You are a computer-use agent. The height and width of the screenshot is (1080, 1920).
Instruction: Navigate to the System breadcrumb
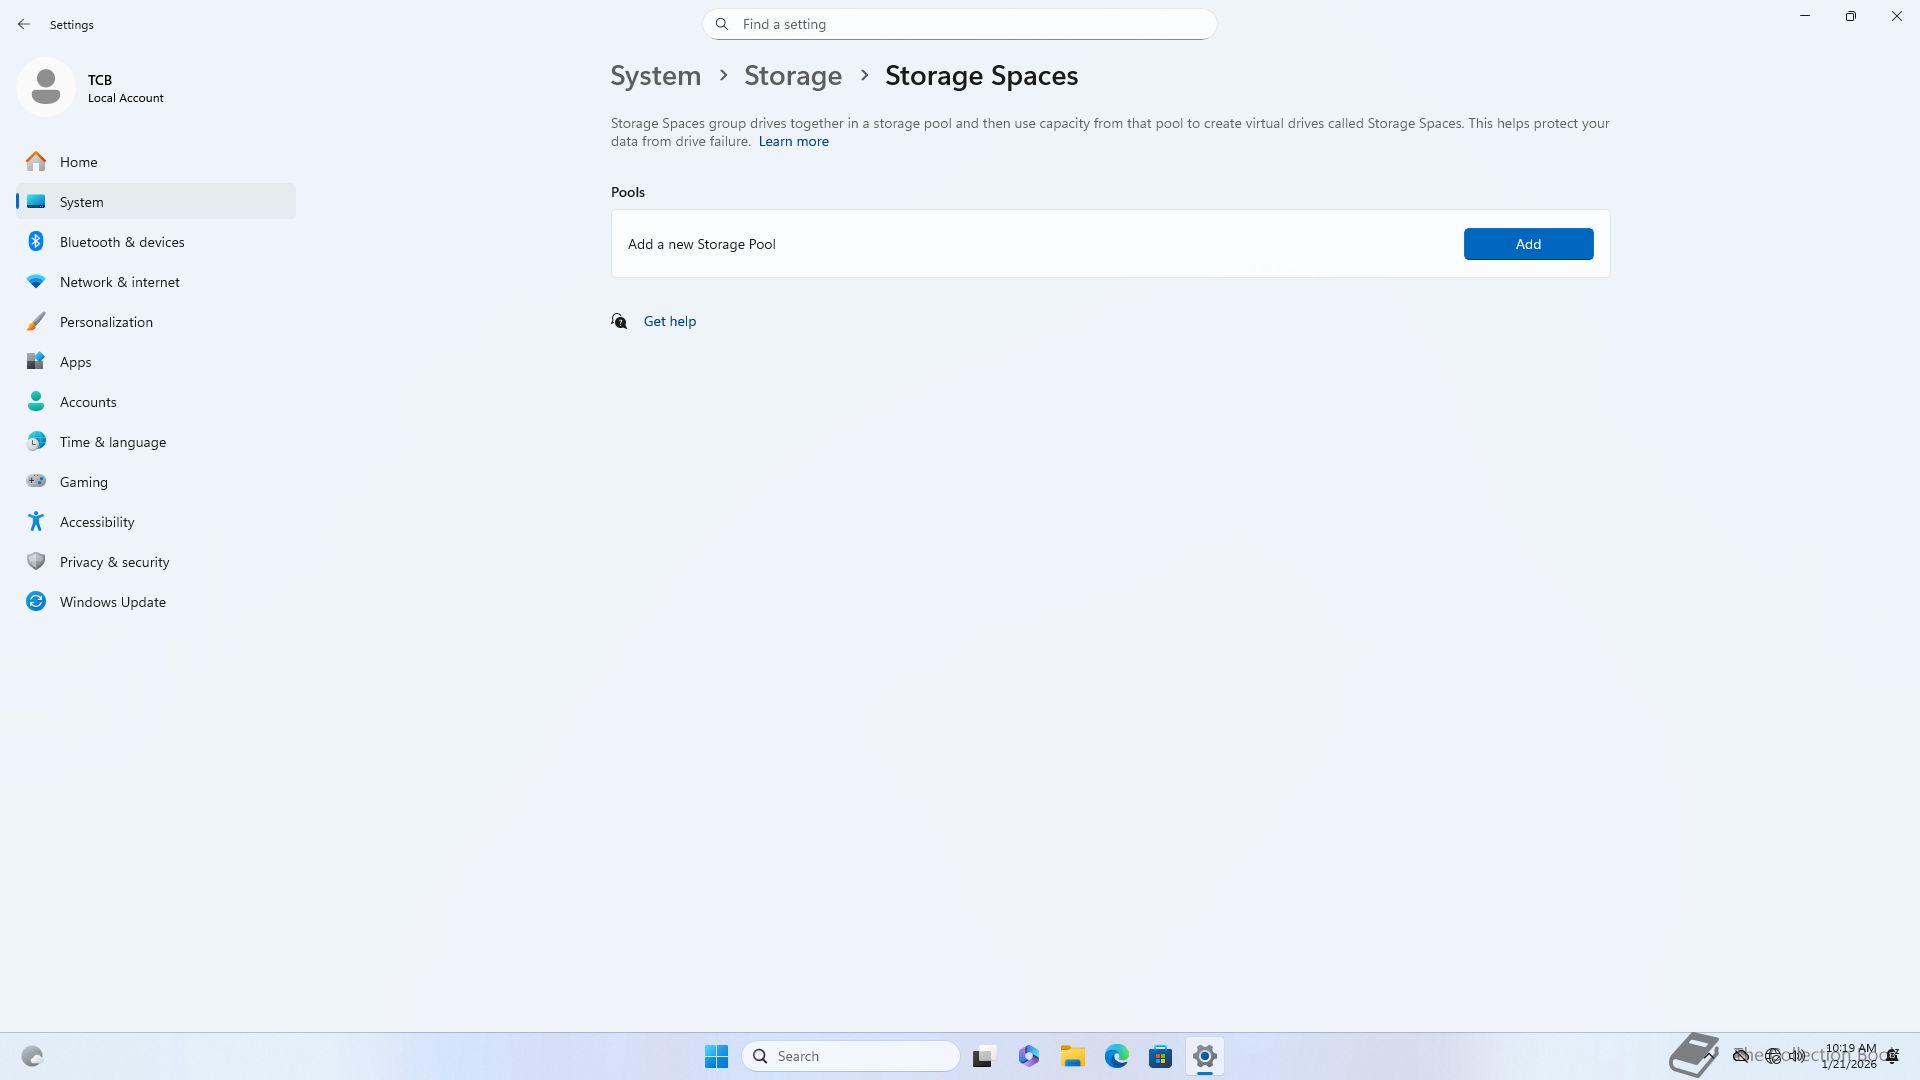655,76
